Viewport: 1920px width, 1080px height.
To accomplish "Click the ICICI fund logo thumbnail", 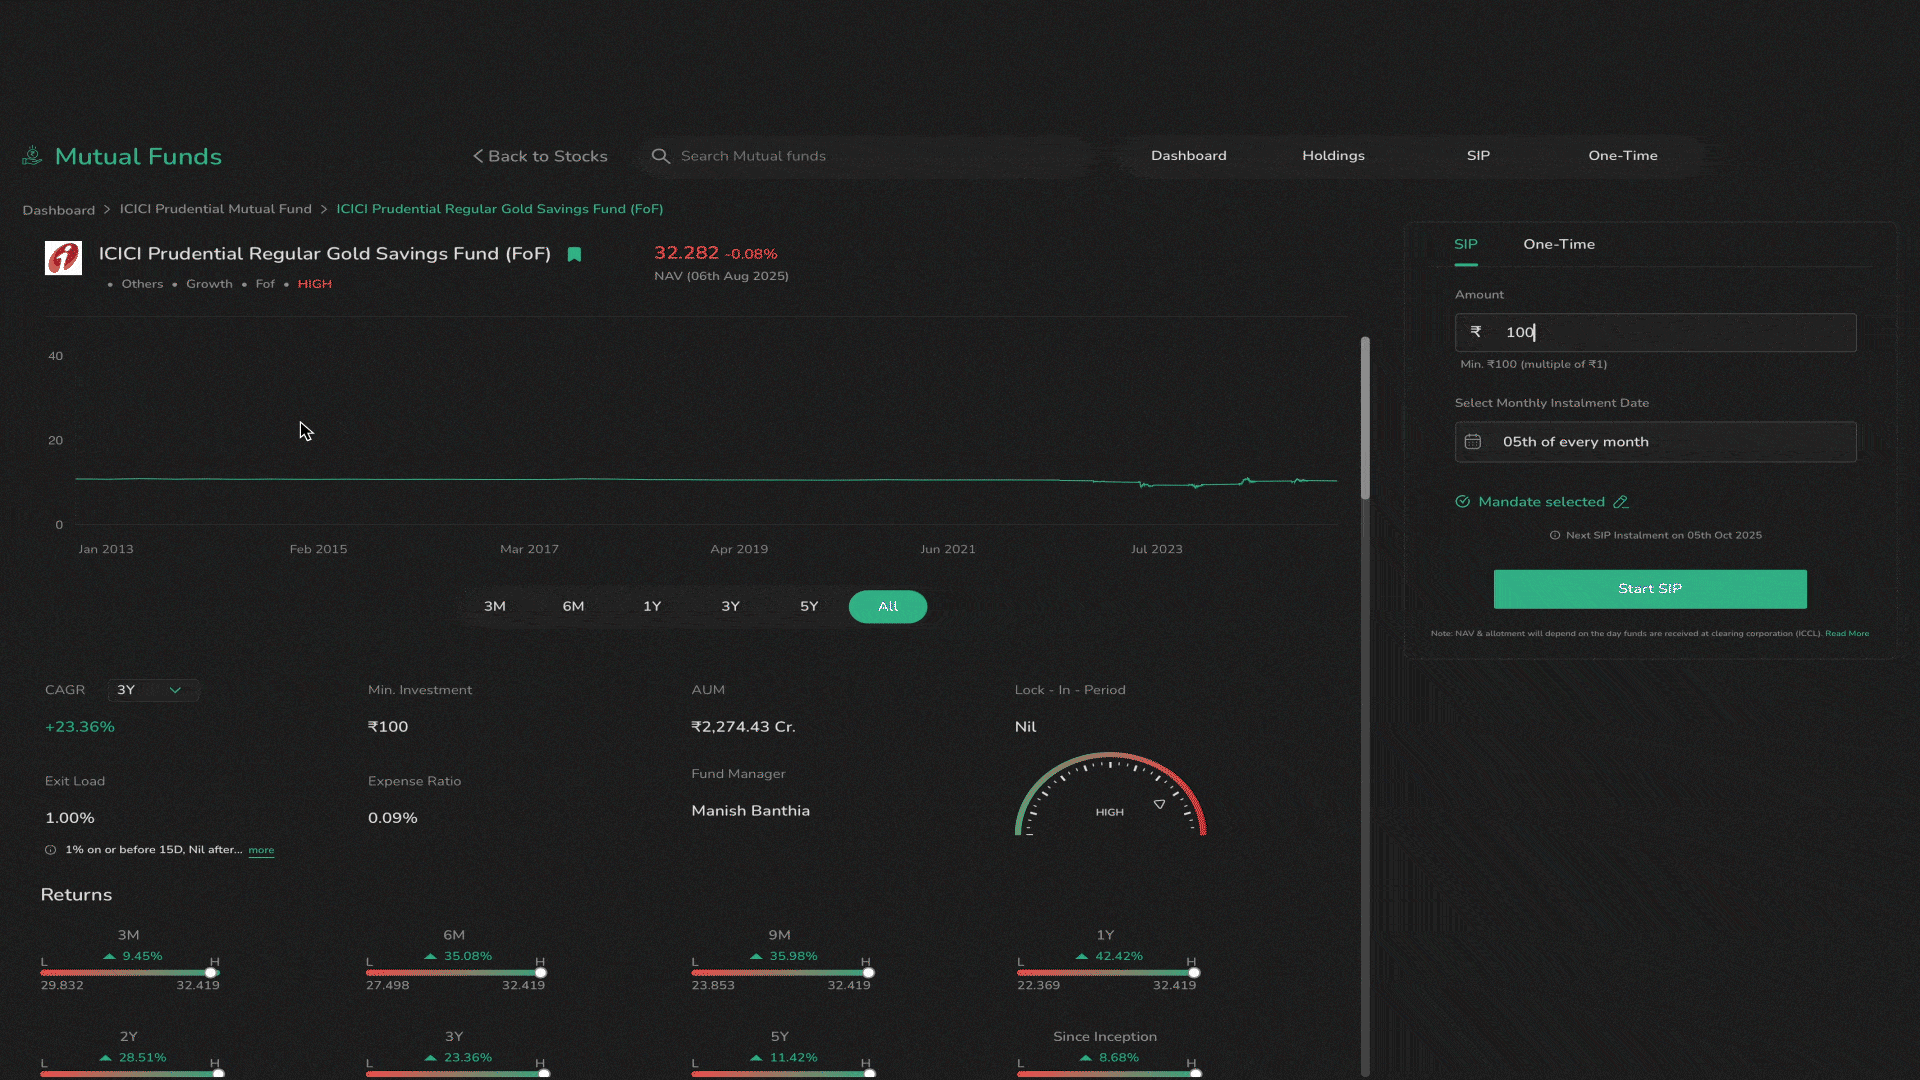I will coord(63,258).
